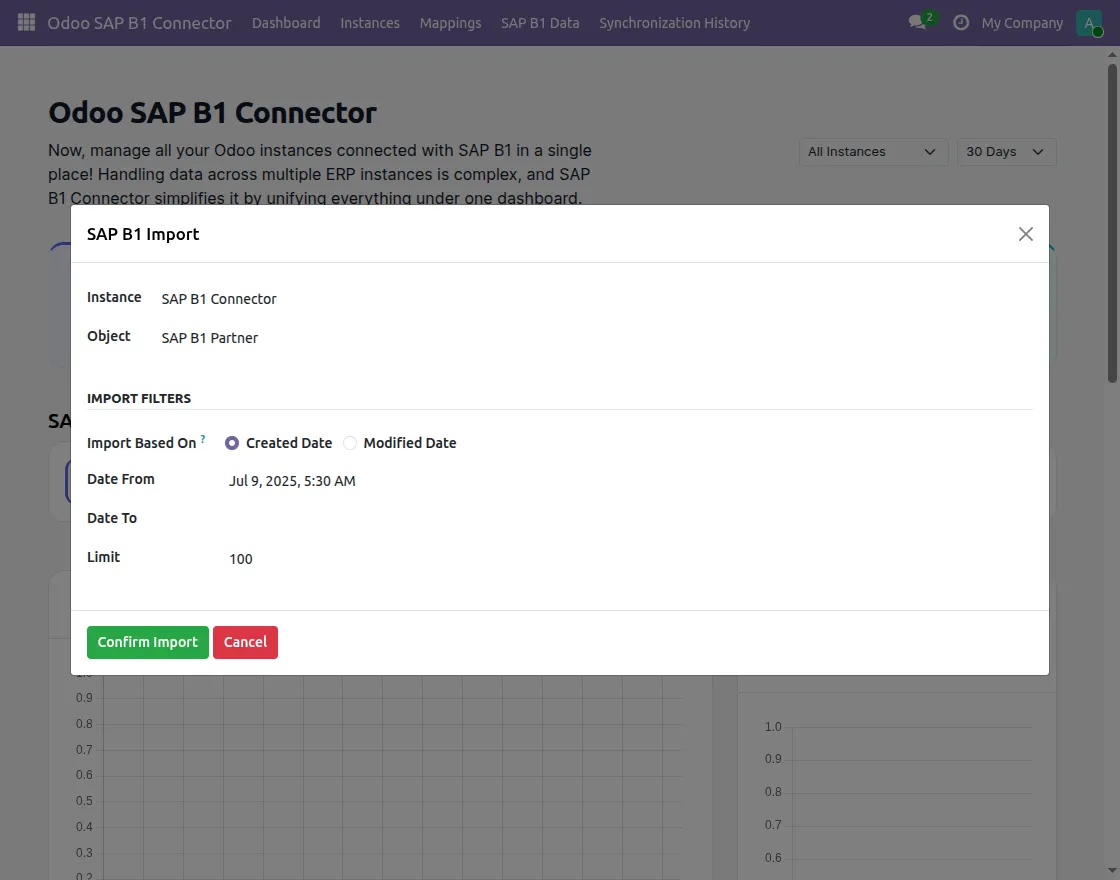Open the 30 Days period dropdown
This screenshot has width=1120, height=880.
1006,151
